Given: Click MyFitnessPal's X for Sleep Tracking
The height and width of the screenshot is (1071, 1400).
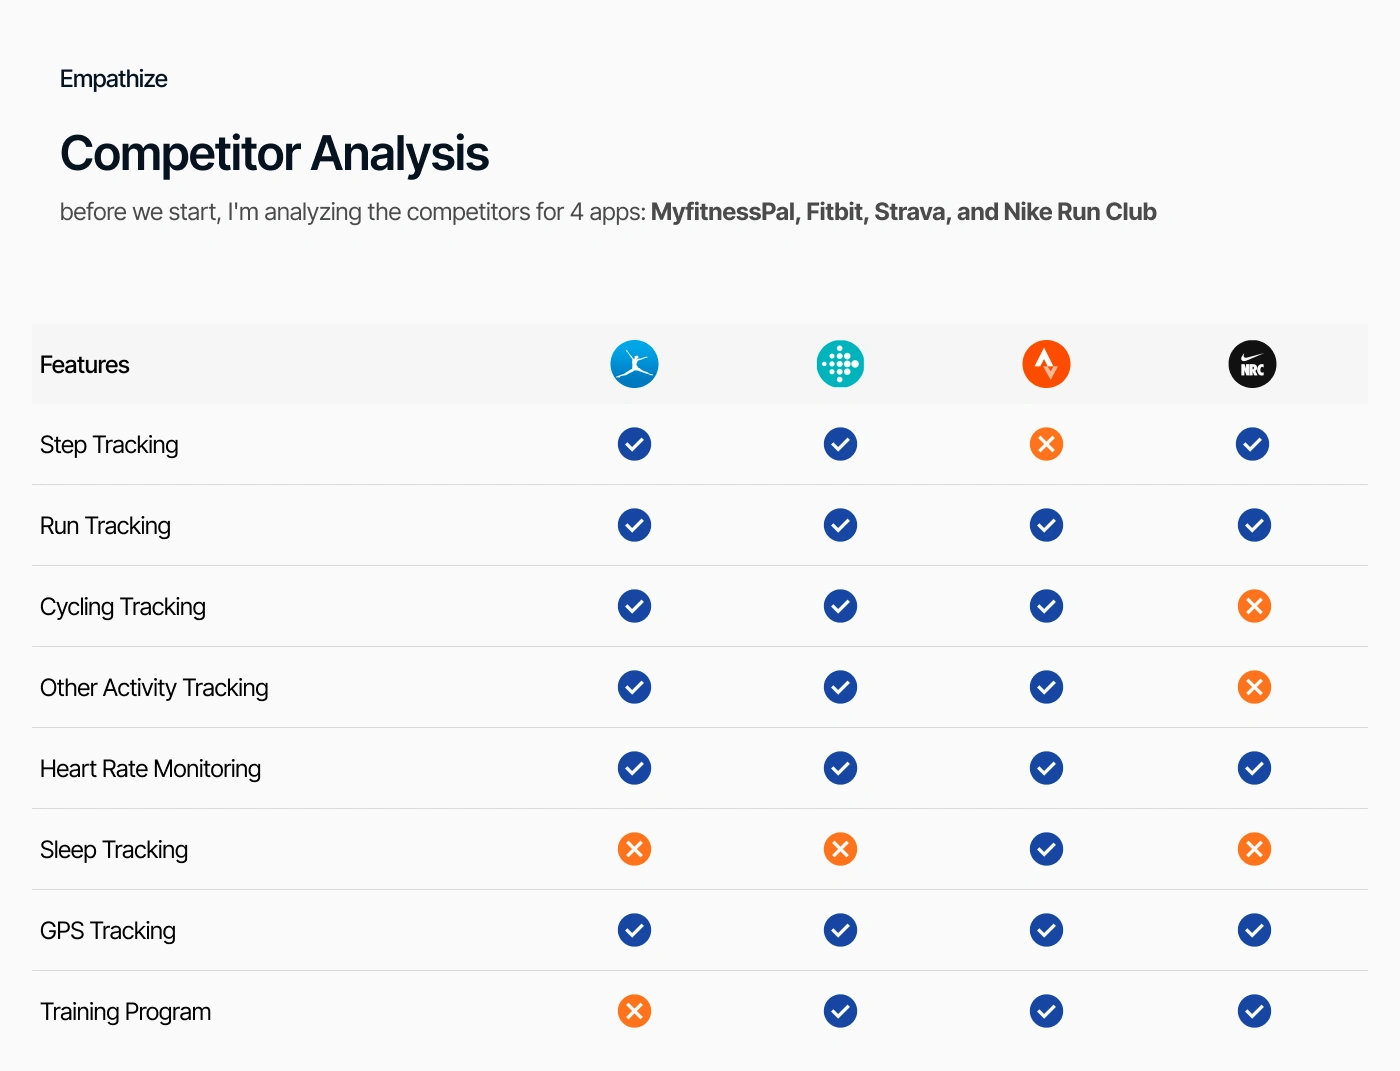Looking at the screenshot, I should pos(634,849).
